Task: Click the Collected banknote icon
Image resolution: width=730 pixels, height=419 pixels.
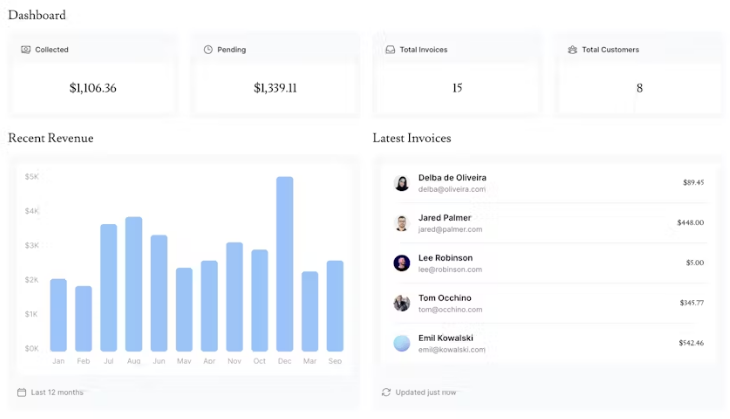Action: [25, 49]
